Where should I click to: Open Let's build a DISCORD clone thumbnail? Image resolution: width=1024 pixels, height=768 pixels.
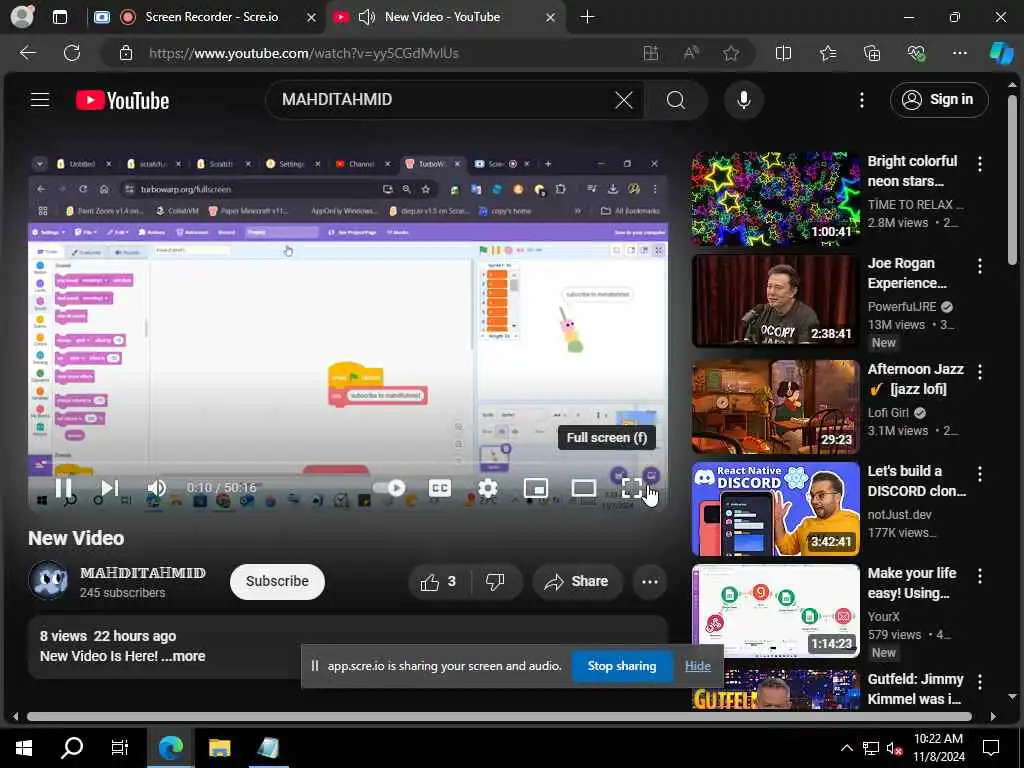(x=775, y=509)
